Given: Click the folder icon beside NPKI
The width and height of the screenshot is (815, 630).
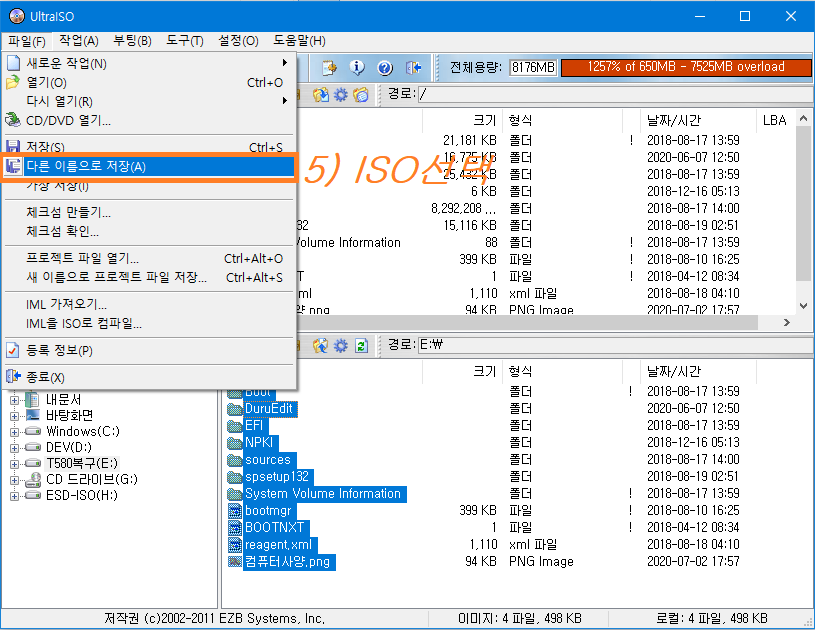Looking at the screenshot, I should click(x=235, y=443).
